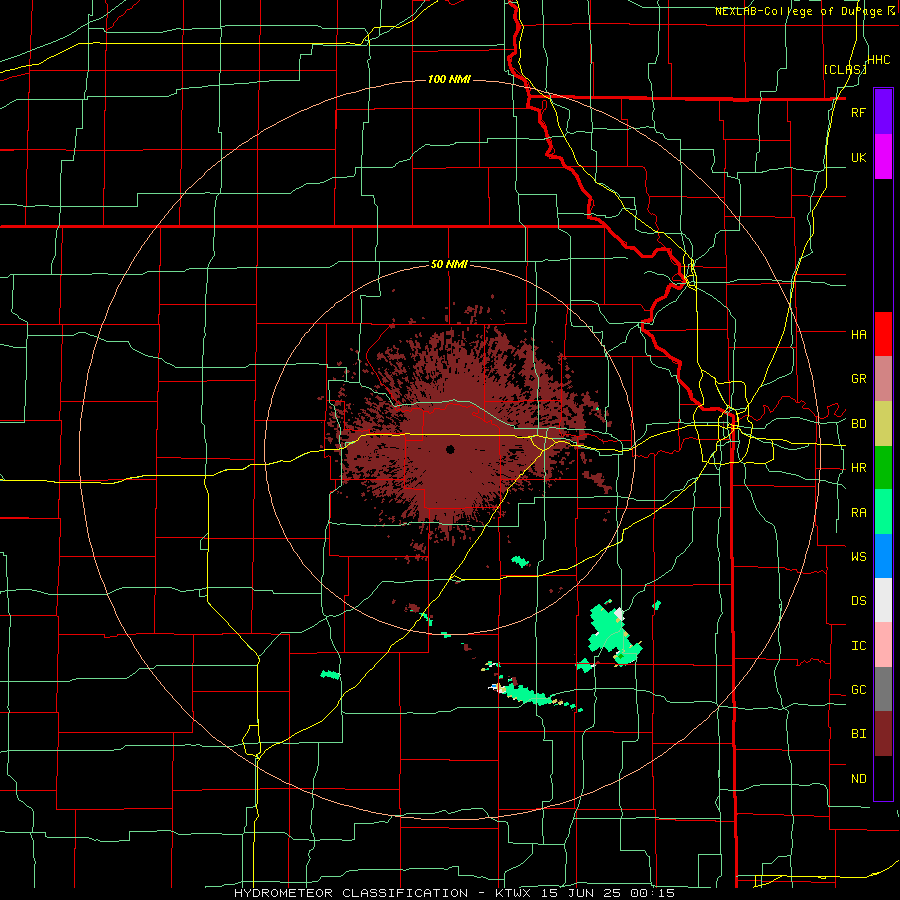Click the RA legend label

coord(859,513)
